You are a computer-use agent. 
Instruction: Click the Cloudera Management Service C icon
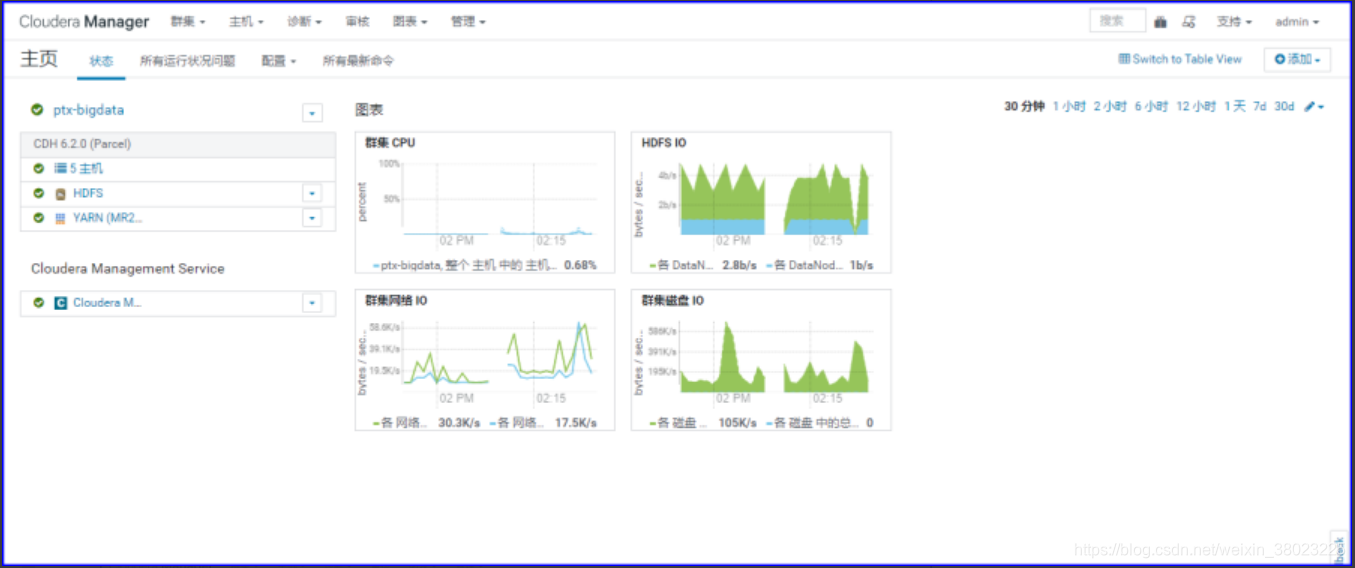(60, 303)
